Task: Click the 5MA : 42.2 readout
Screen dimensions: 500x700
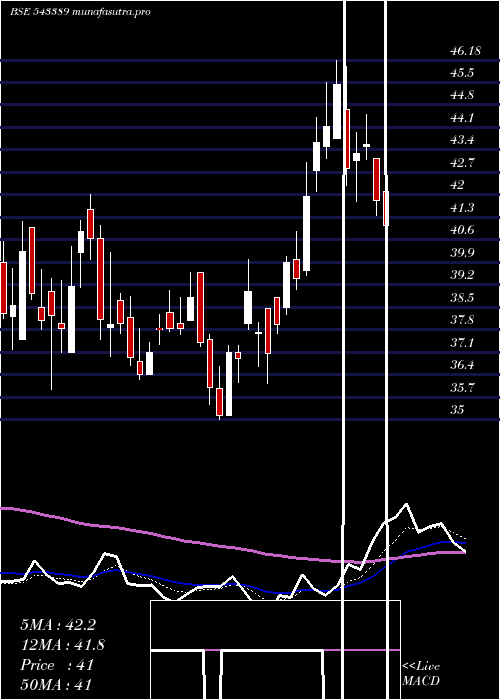Action: 58,625
